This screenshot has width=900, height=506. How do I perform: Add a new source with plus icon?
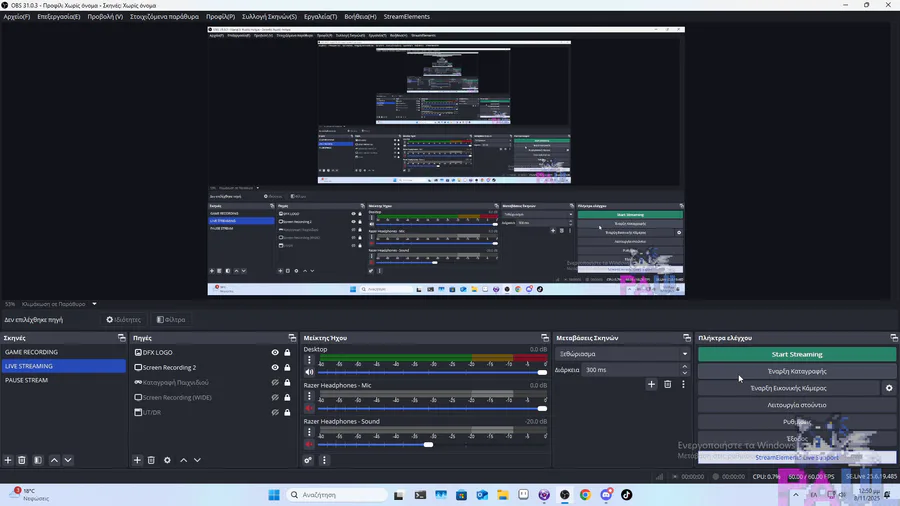[x=137, y=460]
